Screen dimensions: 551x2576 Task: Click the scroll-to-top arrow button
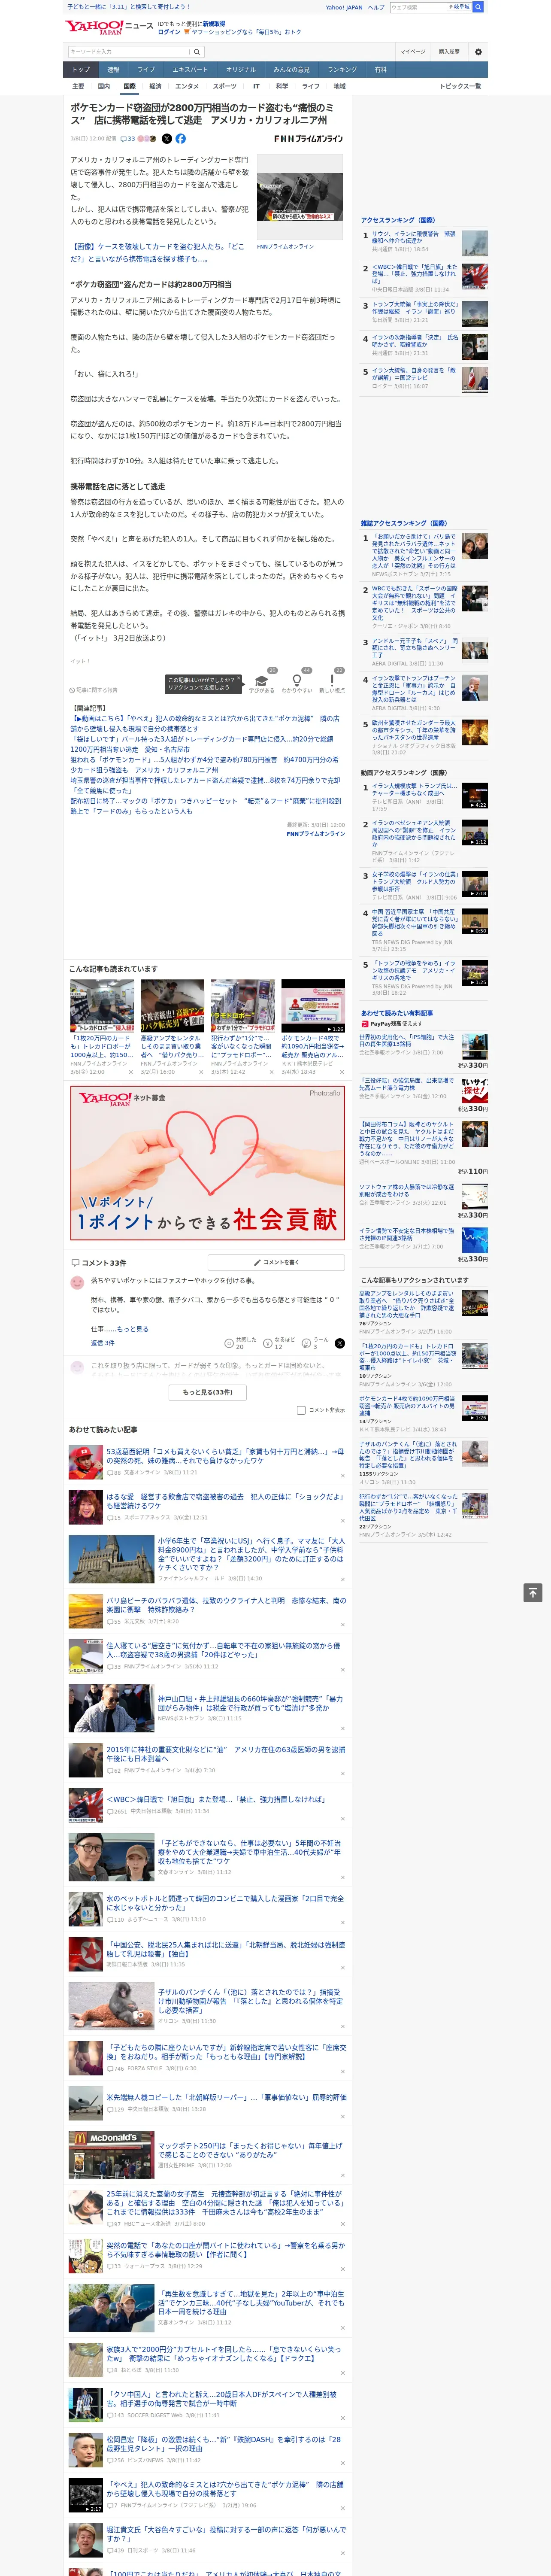coord(533,1593)
